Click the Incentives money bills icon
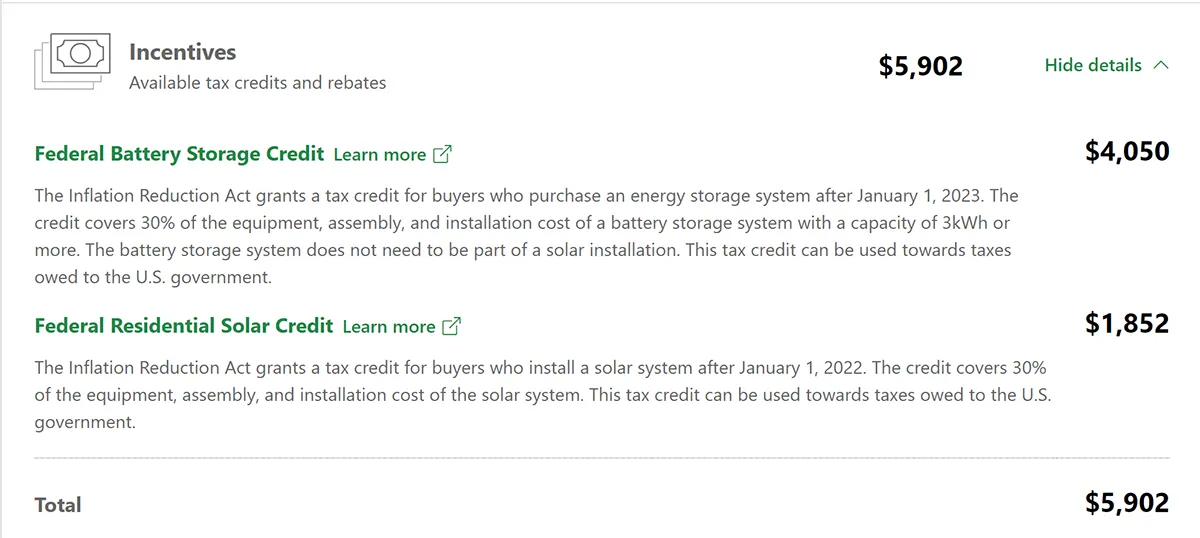 tap(71, 60)
